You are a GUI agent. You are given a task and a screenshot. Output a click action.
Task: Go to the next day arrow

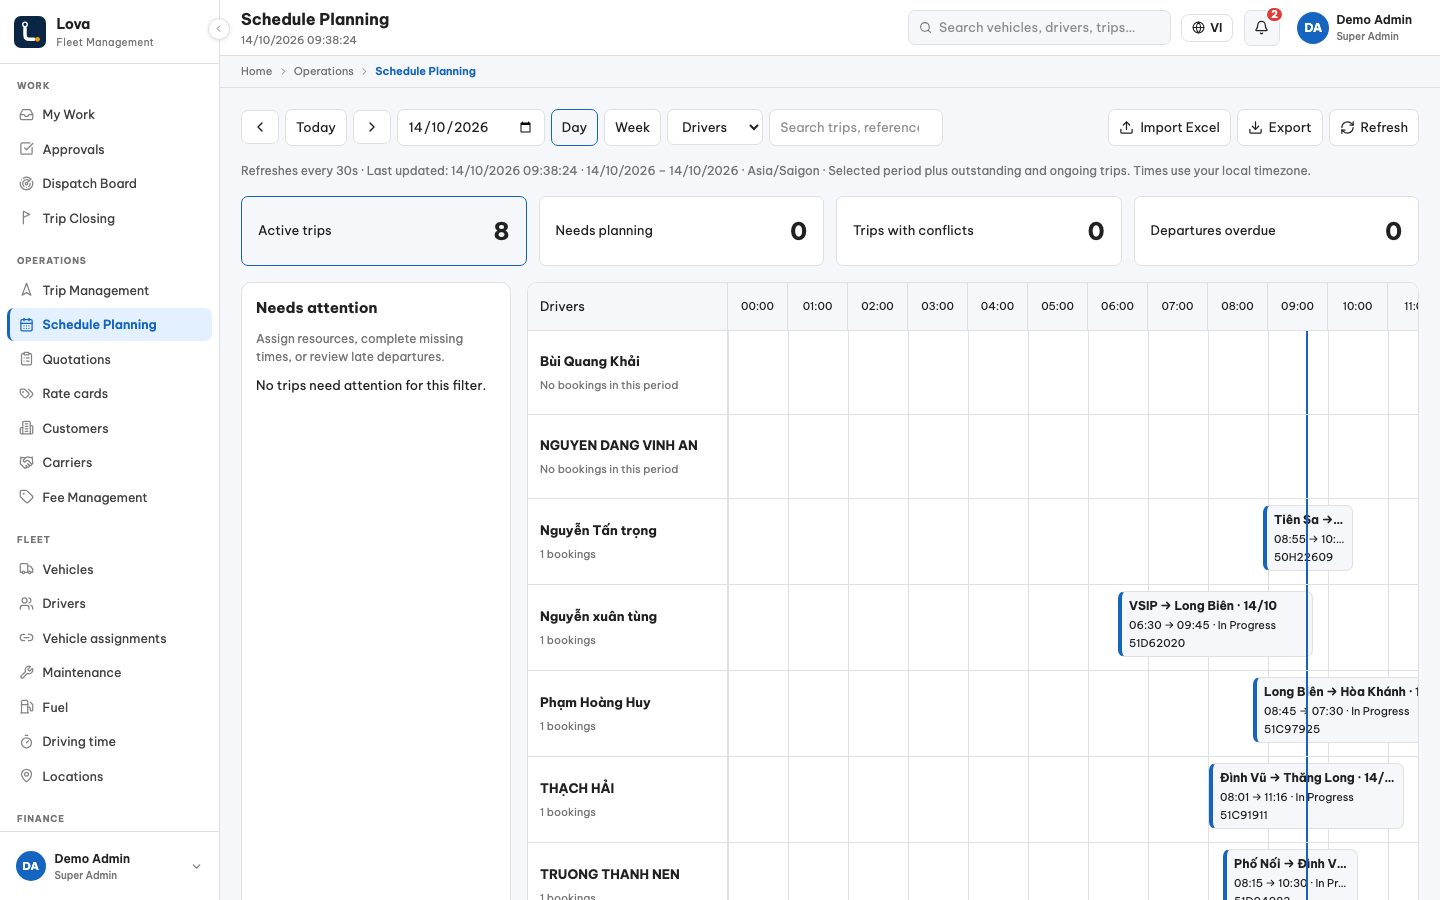(372, 127)
